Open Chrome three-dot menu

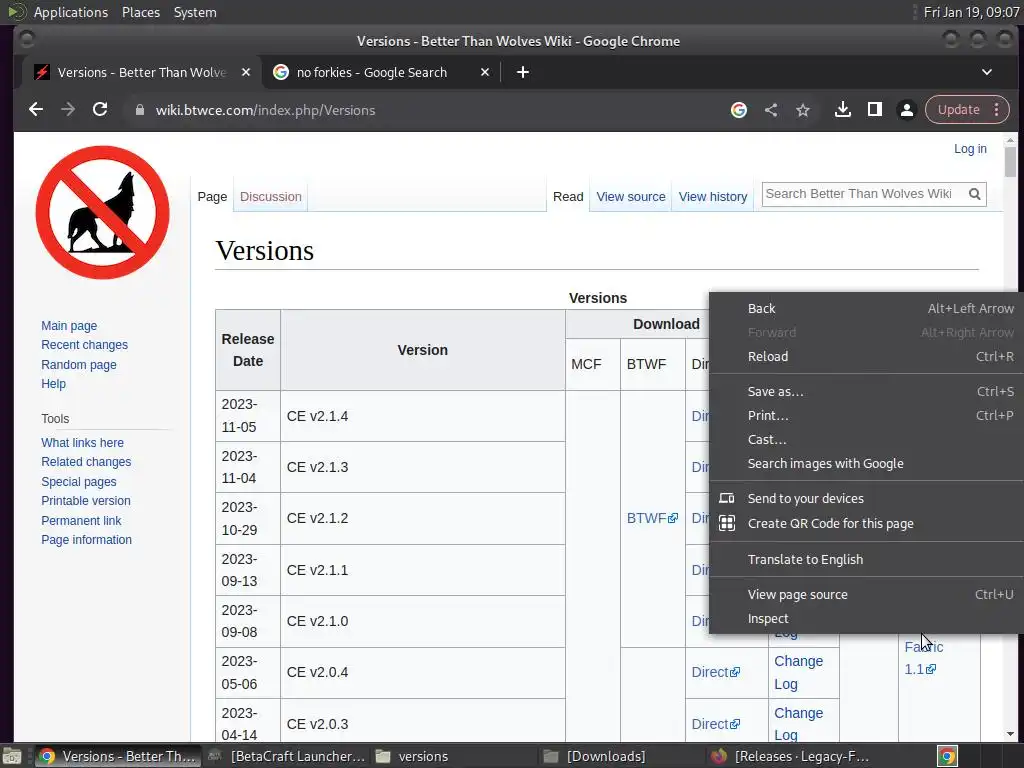[x=997, y=110]
